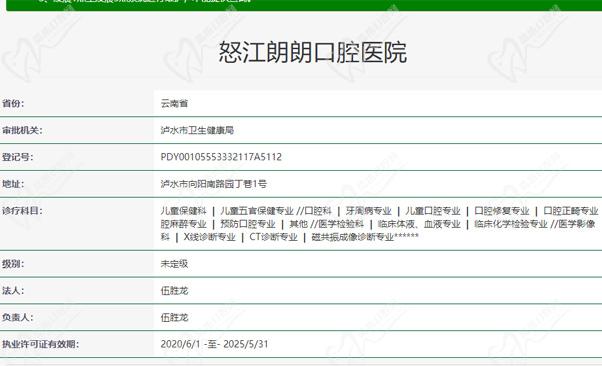Select the province value 云南省
Viewport: 602px width, 366px height.
click(174, 103)
